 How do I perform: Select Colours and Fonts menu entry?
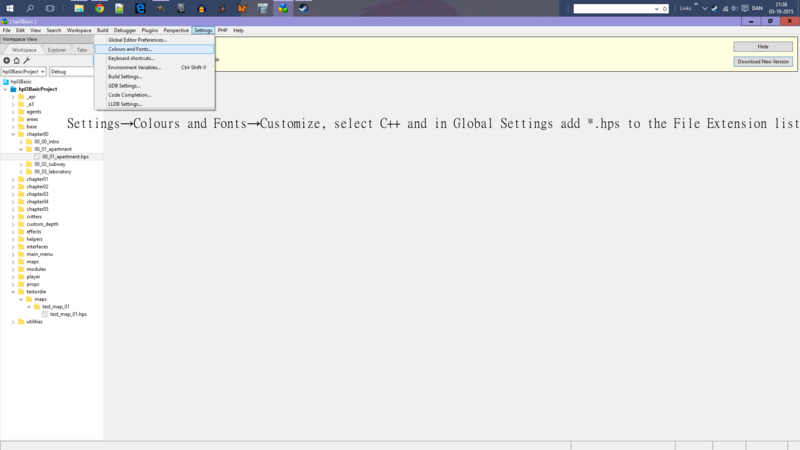tap(130, 49)
